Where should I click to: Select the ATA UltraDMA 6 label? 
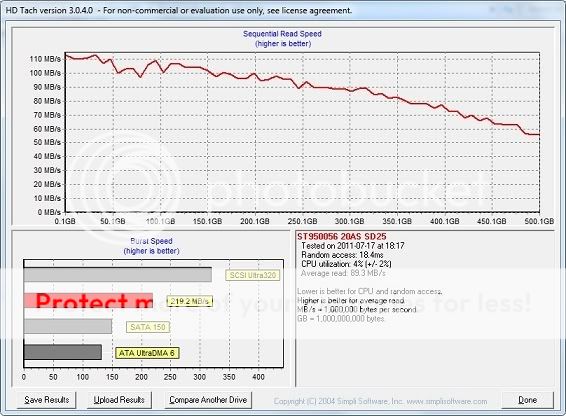click(147, 353)
